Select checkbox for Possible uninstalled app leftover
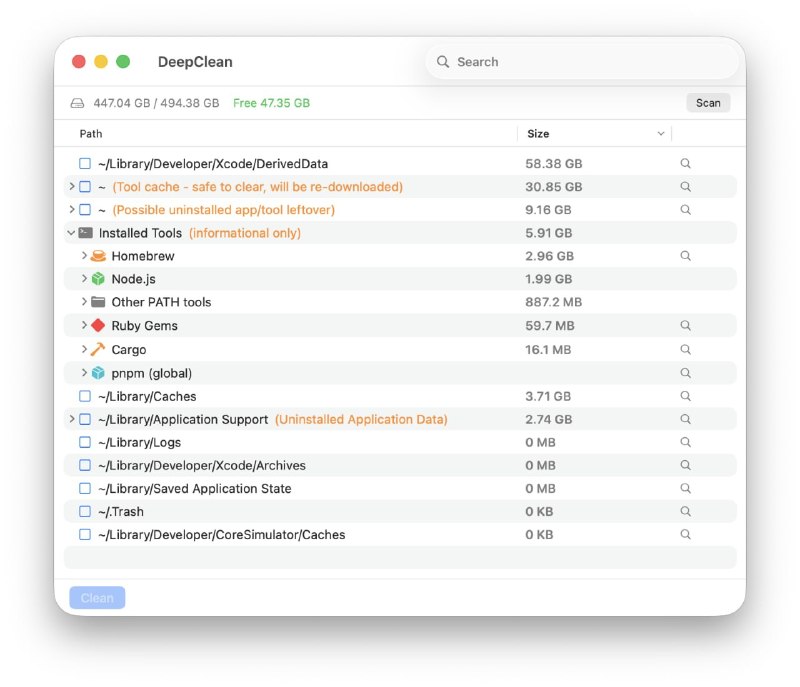The height and width of the screenshot is (687, 800). tap(85, 210)
